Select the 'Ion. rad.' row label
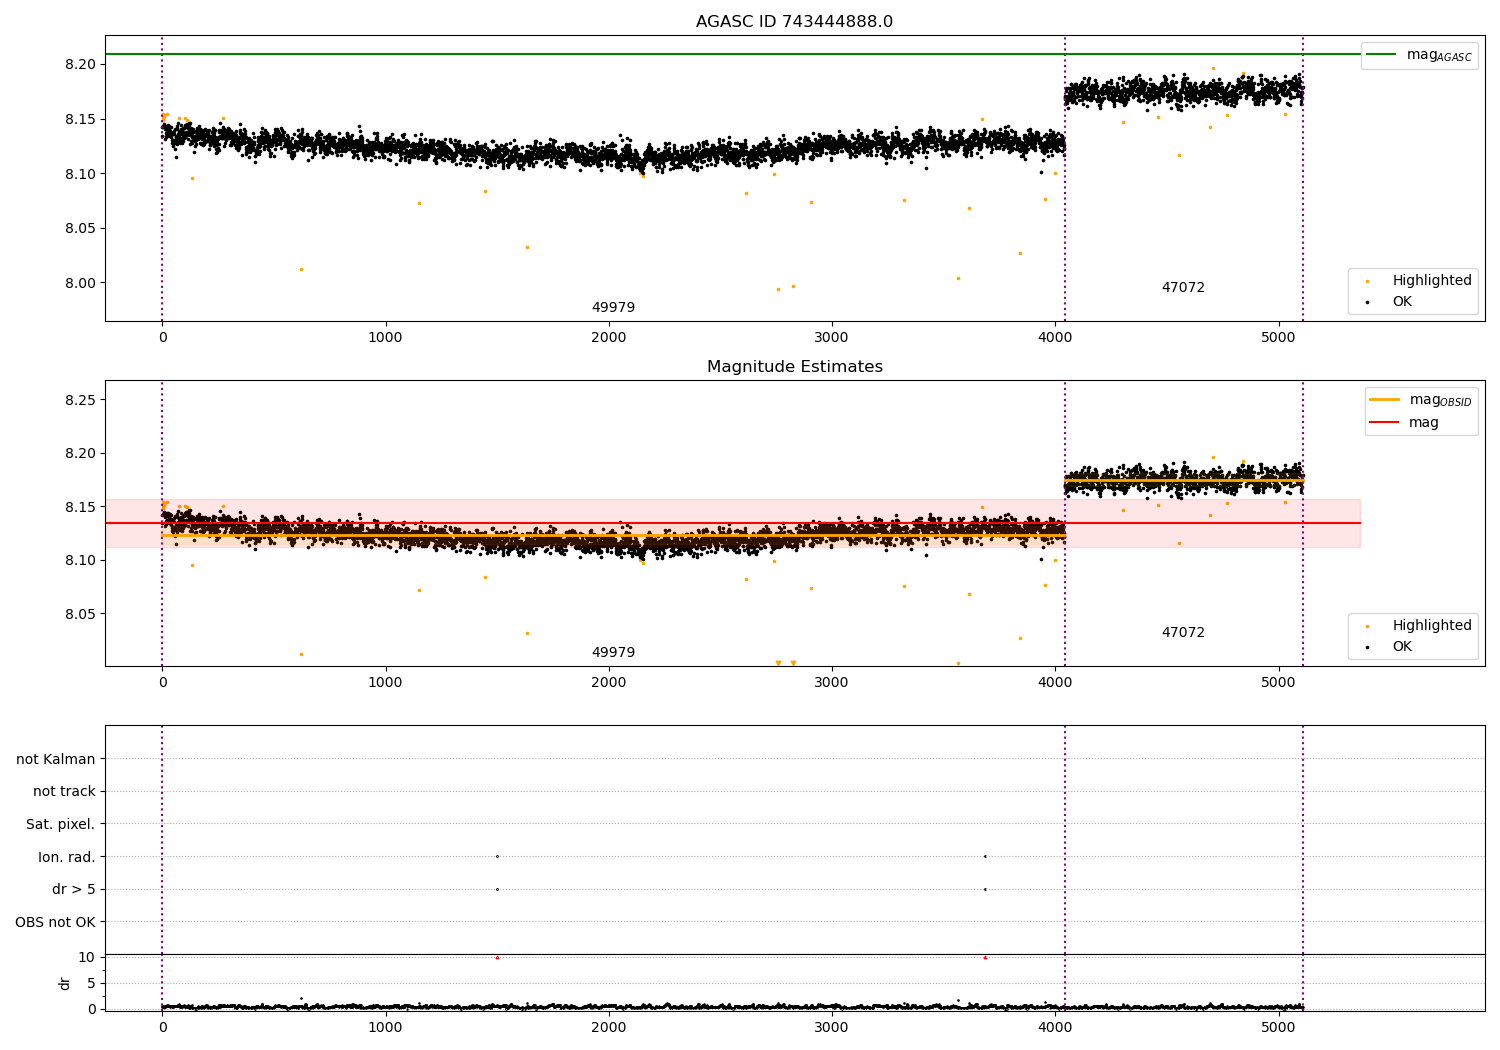The image size is (1500, 1050). coord(67,857)
